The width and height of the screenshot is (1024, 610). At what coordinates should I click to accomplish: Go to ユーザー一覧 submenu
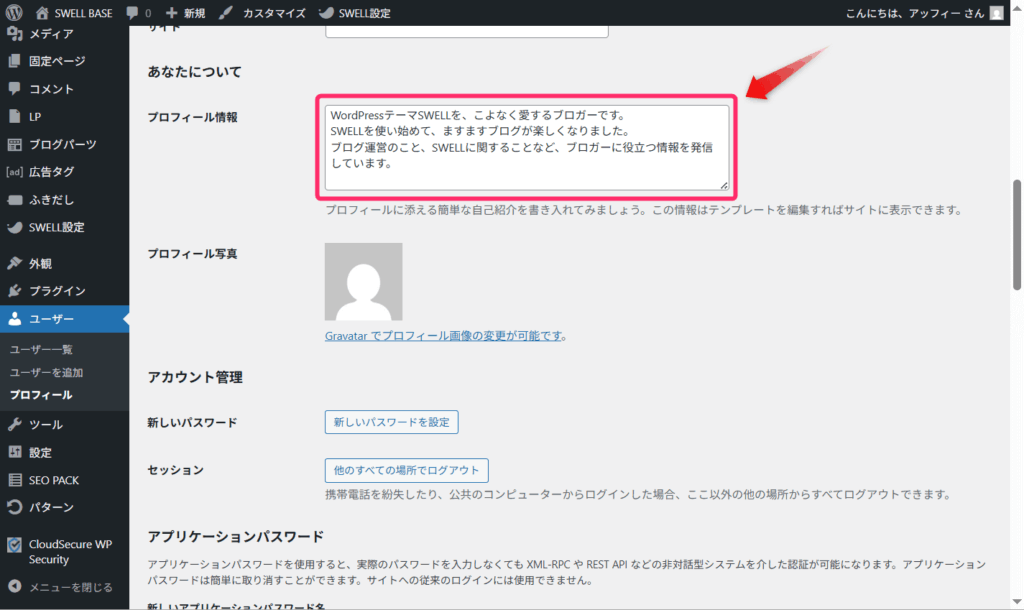point(41,349)
